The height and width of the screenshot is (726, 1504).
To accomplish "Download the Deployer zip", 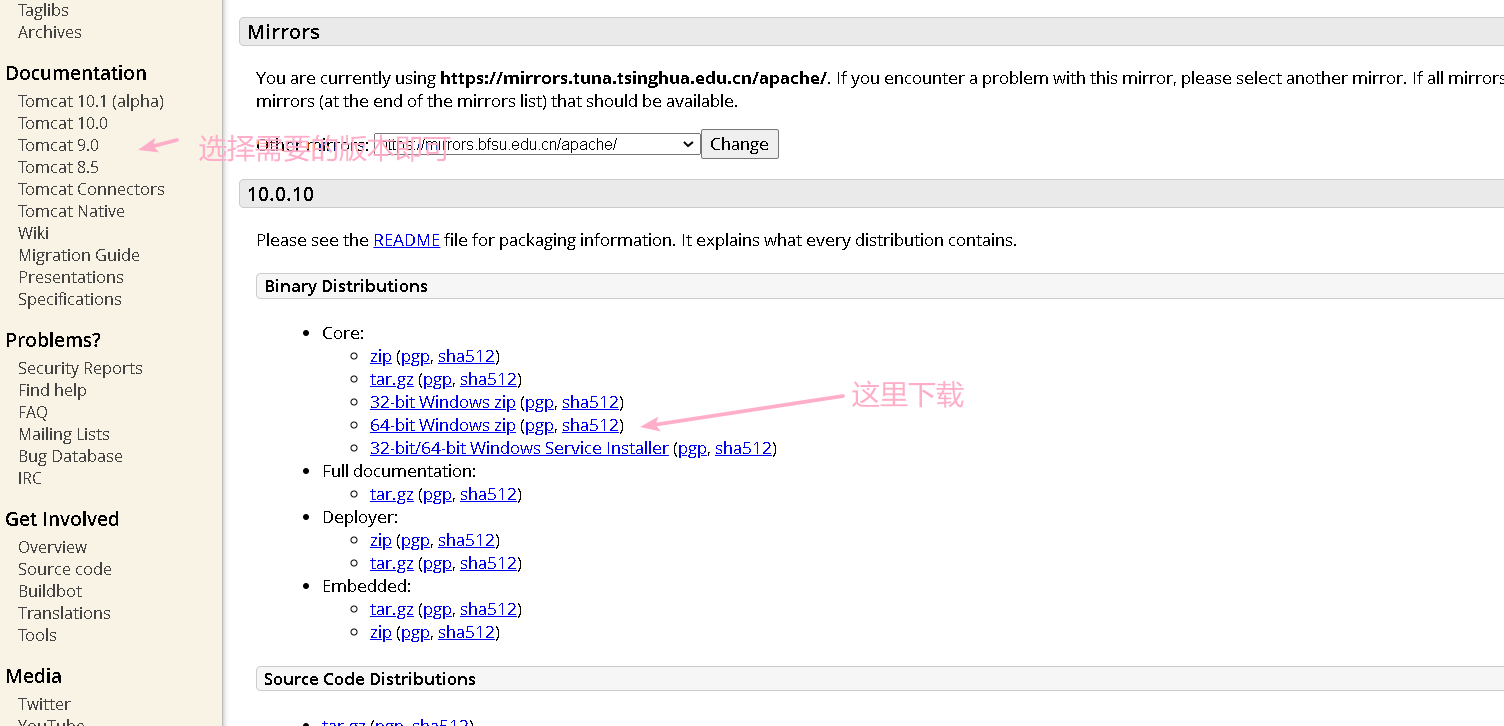I will click(380, 540).
